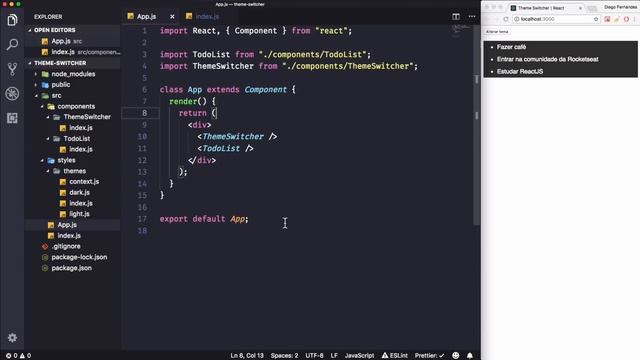Screen dimensions: 640x360
Task: Click 'Estudar ReactJS' list item in browser
Action: click(520, 71)
